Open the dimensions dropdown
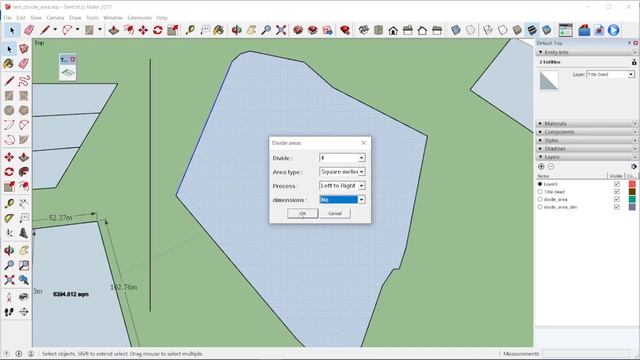Image resolution: width=640 pixels, height=360 pixels. pos(361,200)
